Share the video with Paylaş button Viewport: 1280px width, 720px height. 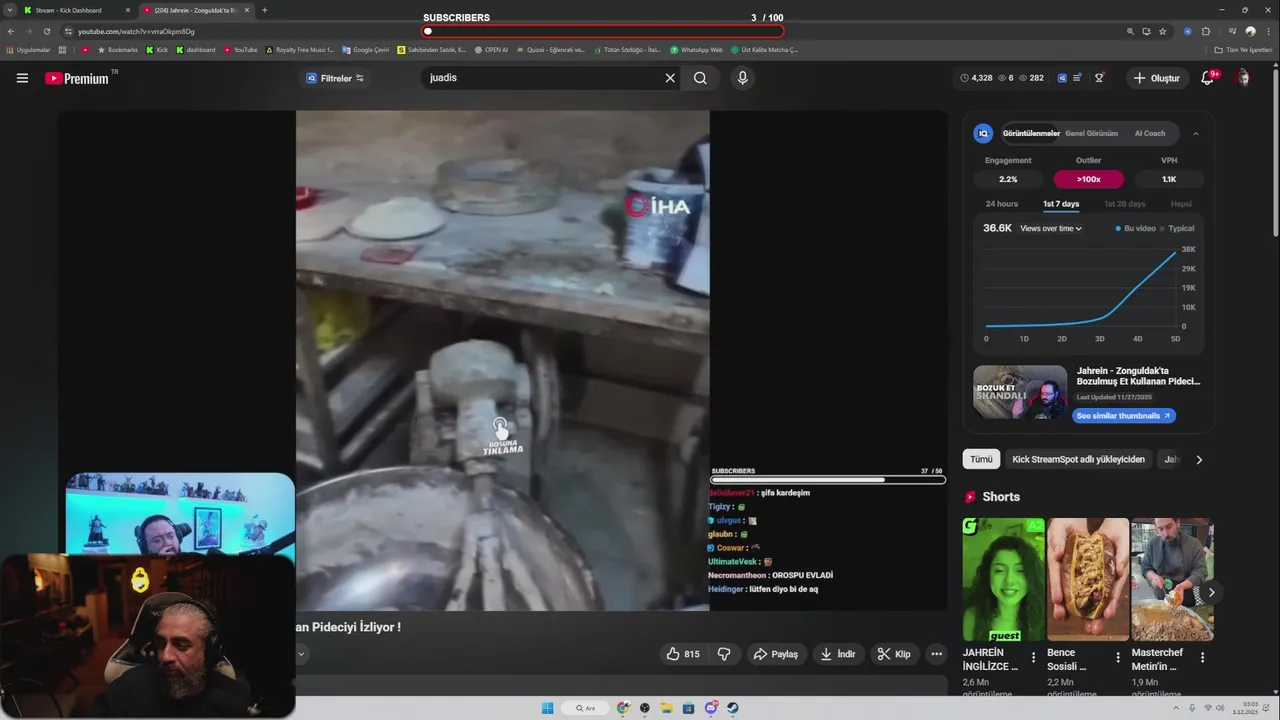click(776, 654)
